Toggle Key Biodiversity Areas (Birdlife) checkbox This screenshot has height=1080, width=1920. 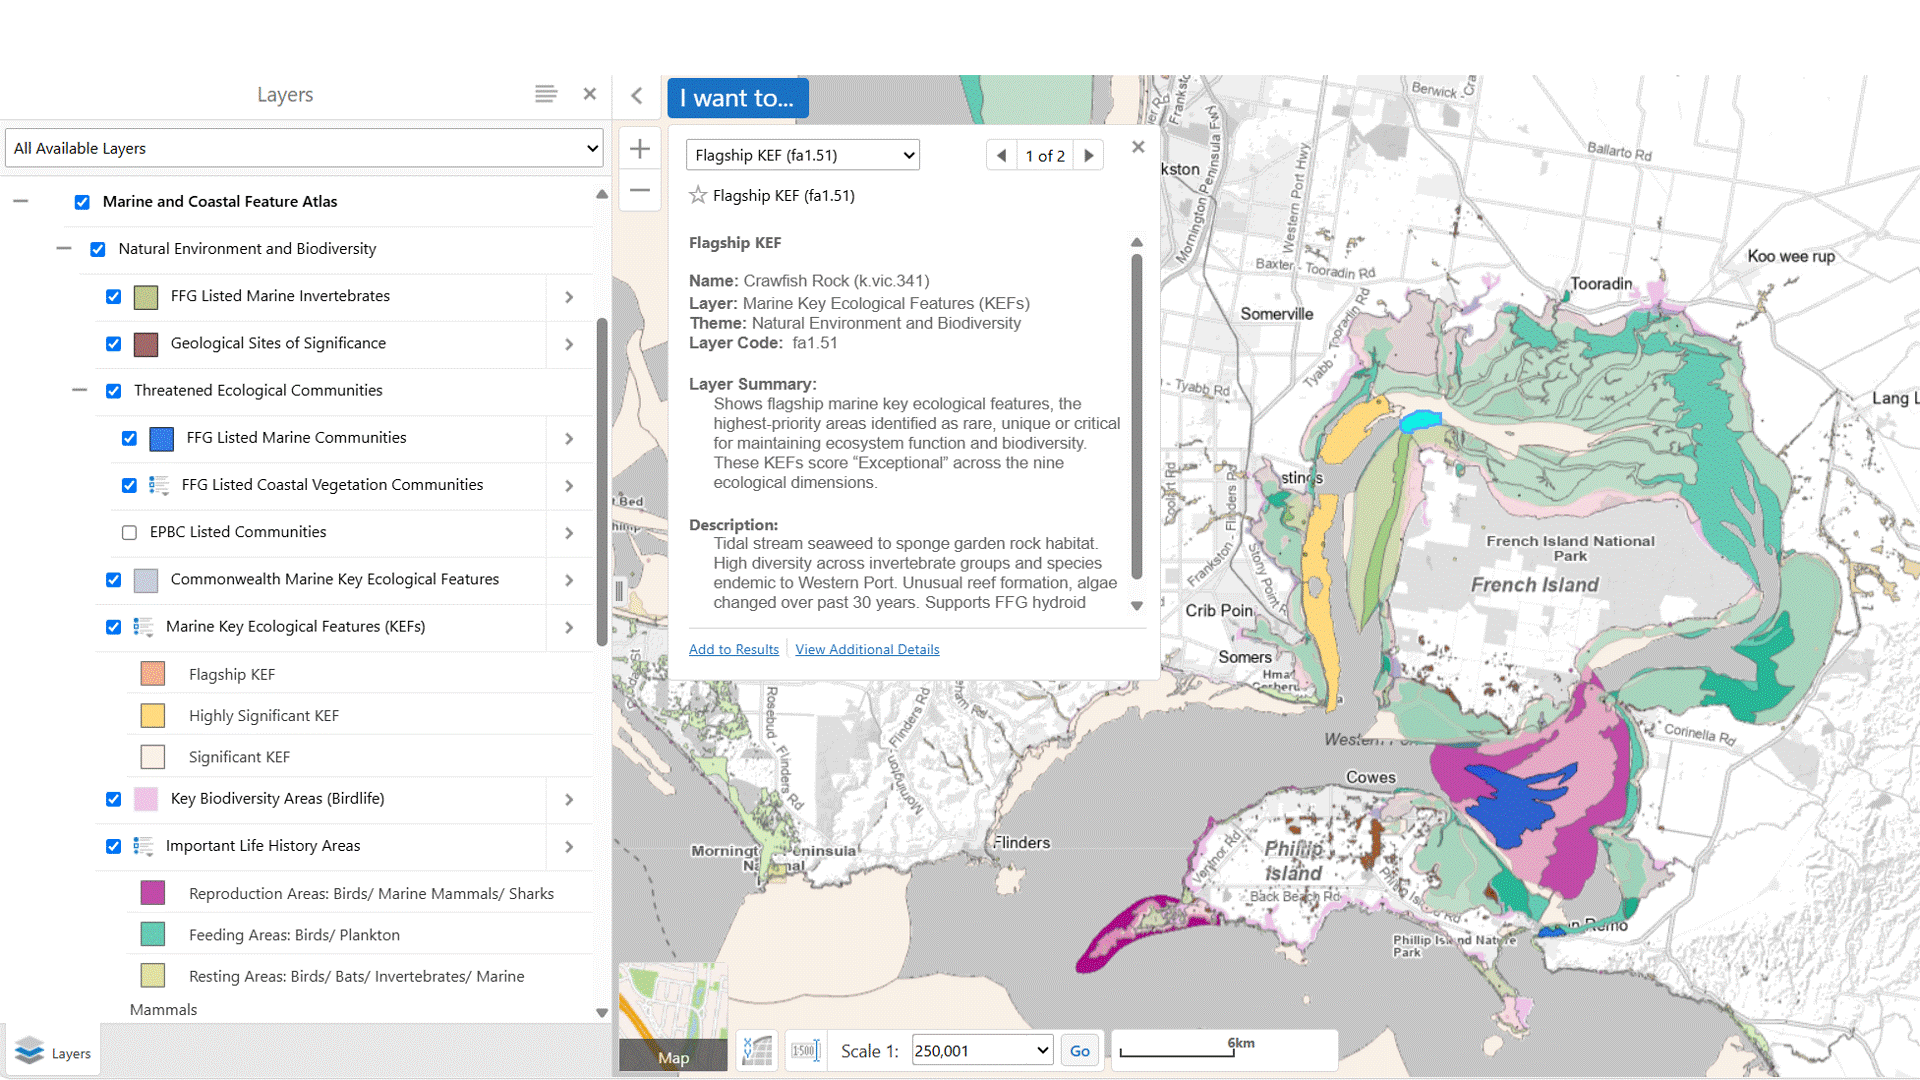click(114, 799)
